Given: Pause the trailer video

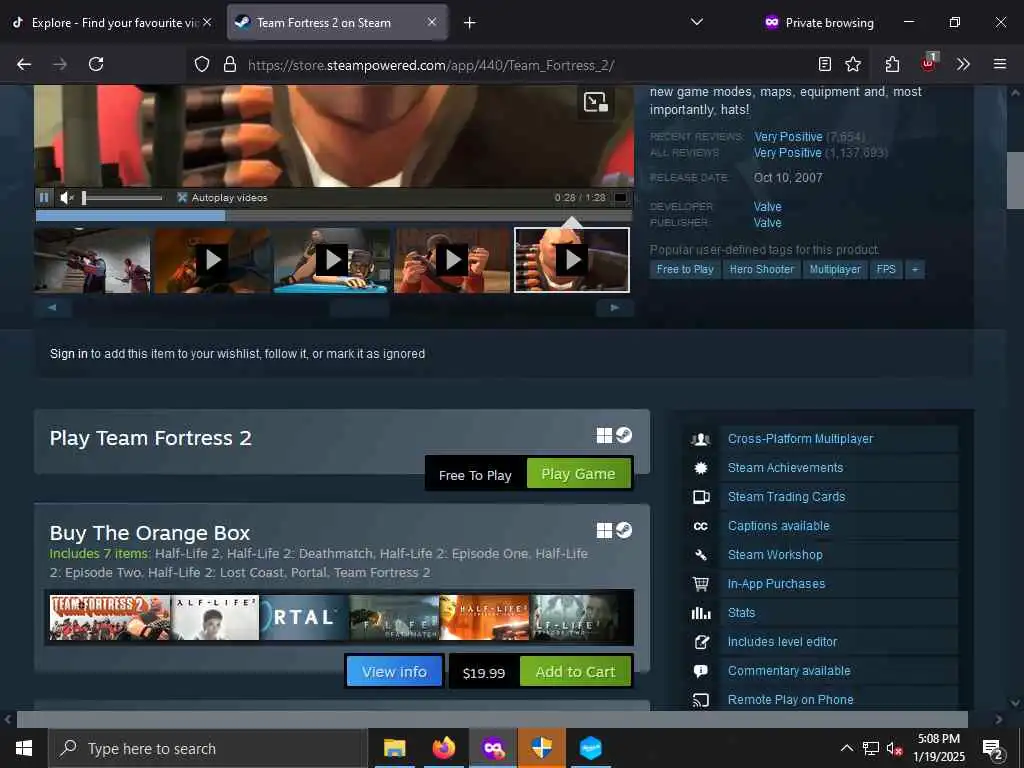Looking at the screenshot, I should (x=44, y=197).
